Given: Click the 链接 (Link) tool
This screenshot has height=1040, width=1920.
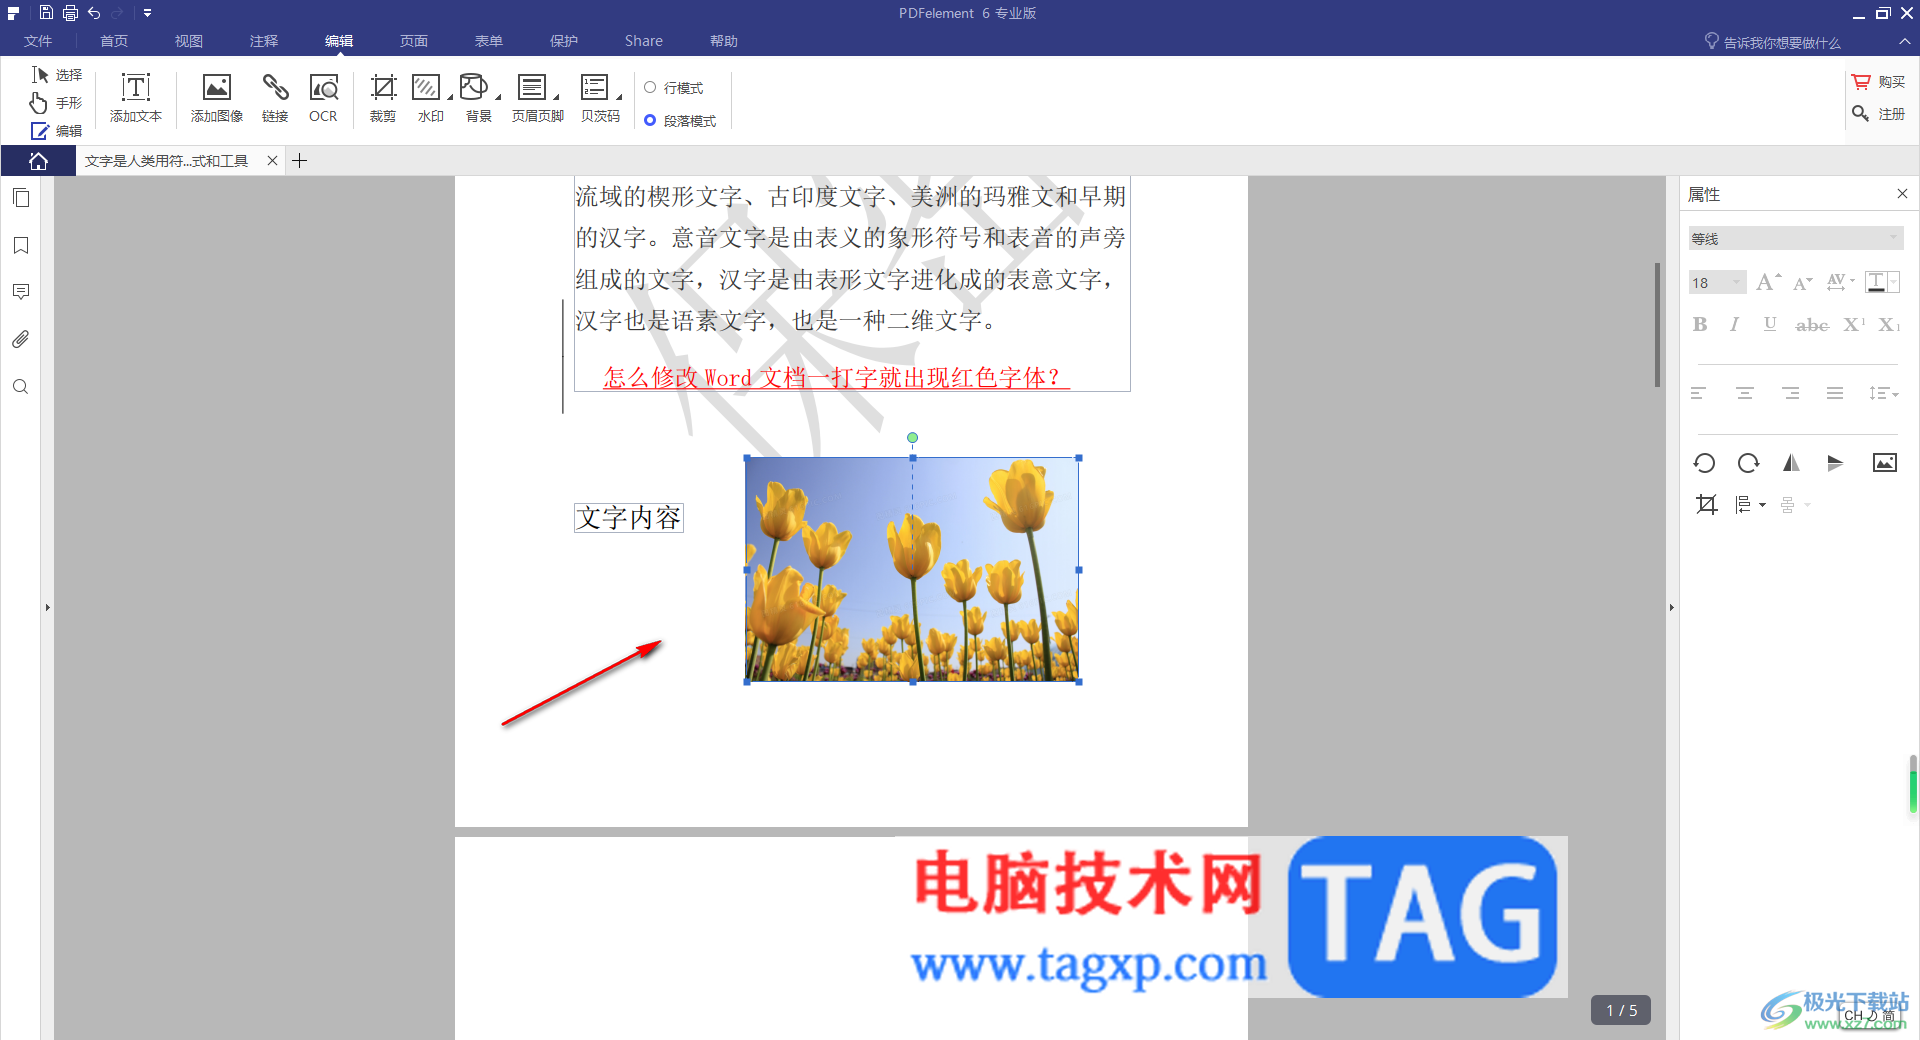Looking at the screenshot, I should coord(275,98).
